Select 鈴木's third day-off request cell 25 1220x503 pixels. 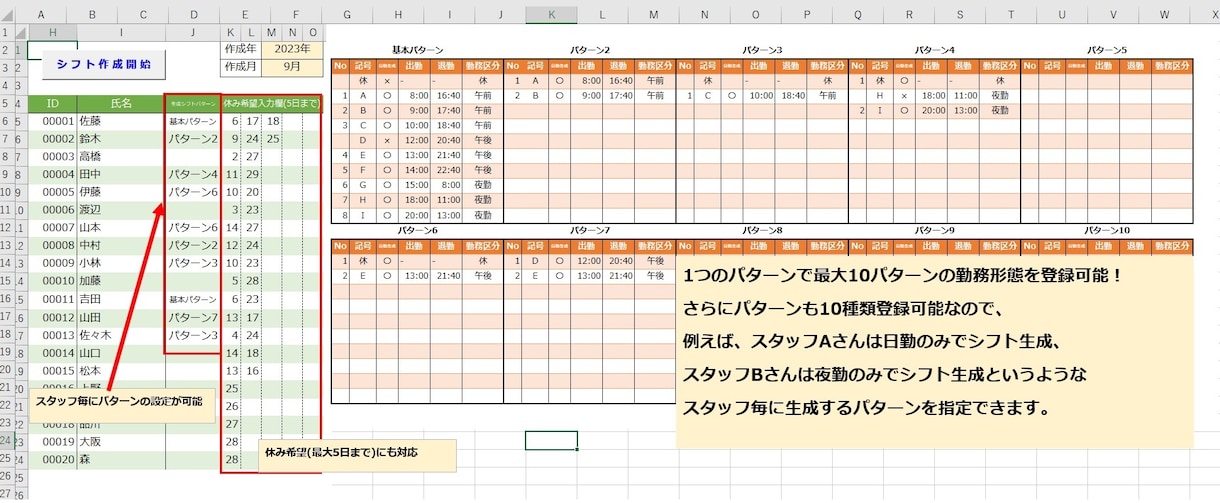[272, 139]
